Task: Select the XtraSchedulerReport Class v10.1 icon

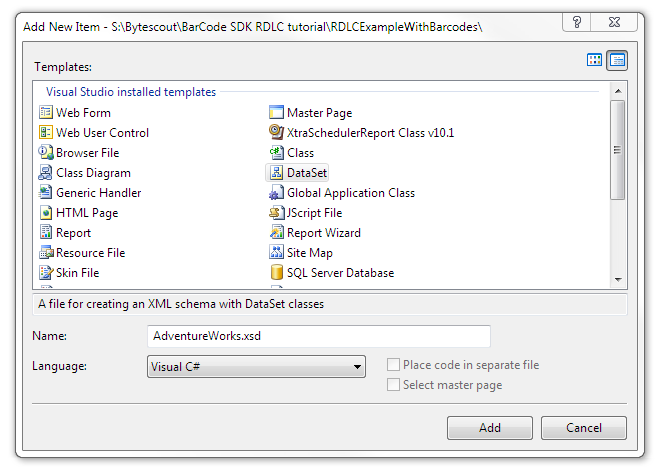Action: [x=277, y=132]
